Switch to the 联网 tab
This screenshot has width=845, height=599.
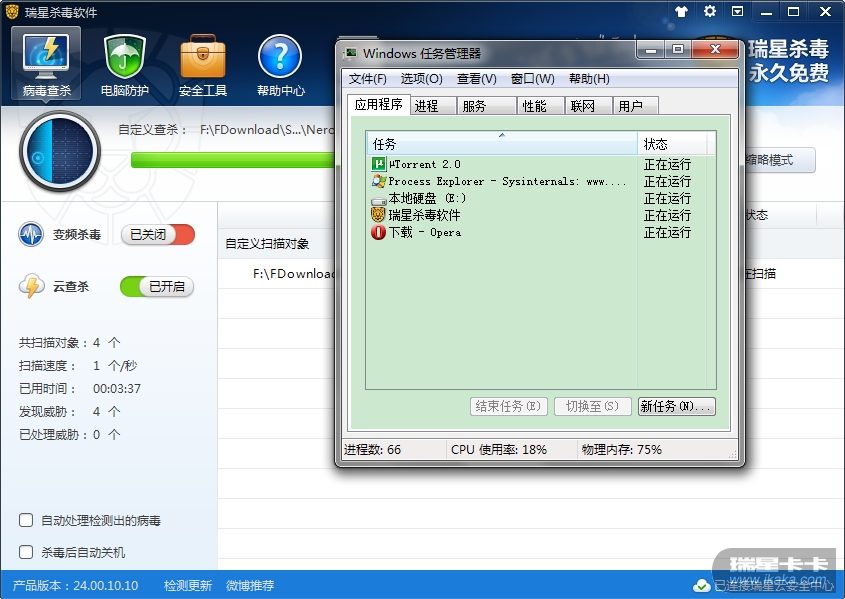click(588, 106)
